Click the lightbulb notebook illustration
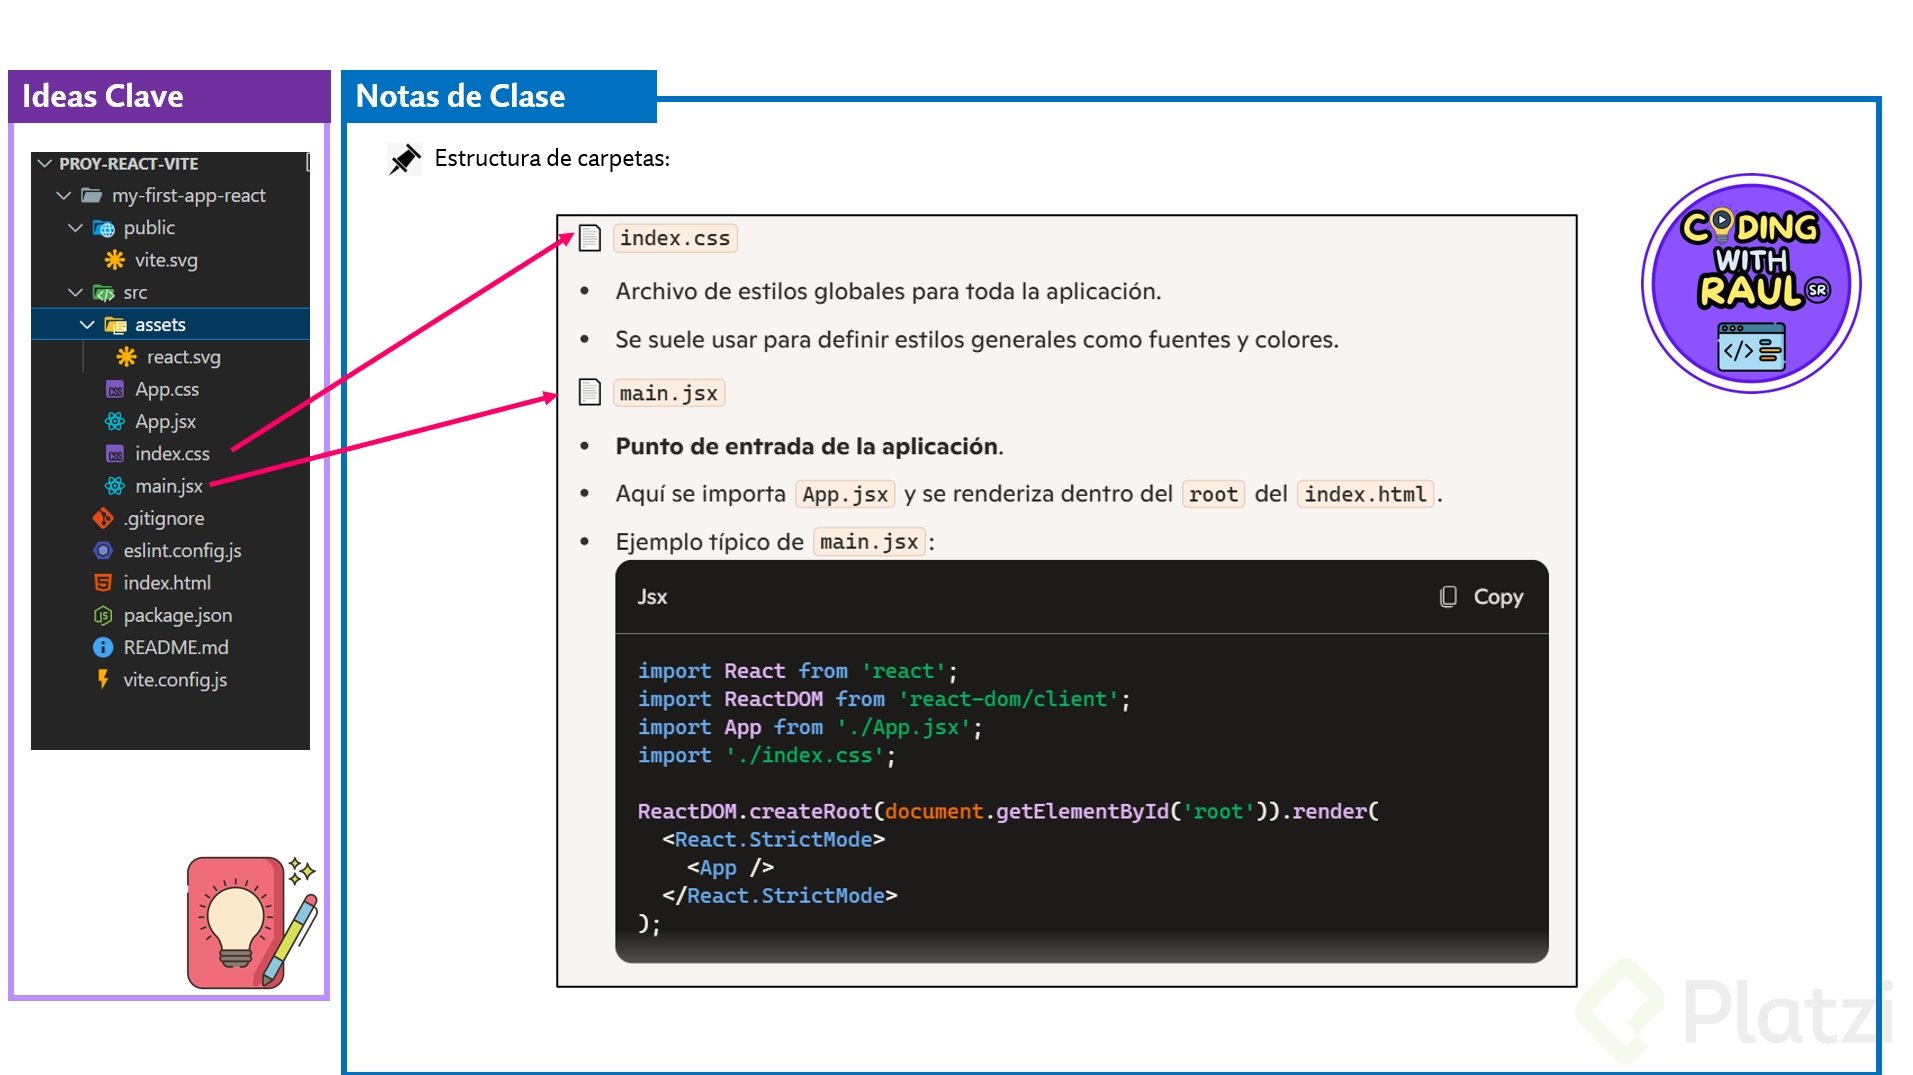 [x=251, y=922]
